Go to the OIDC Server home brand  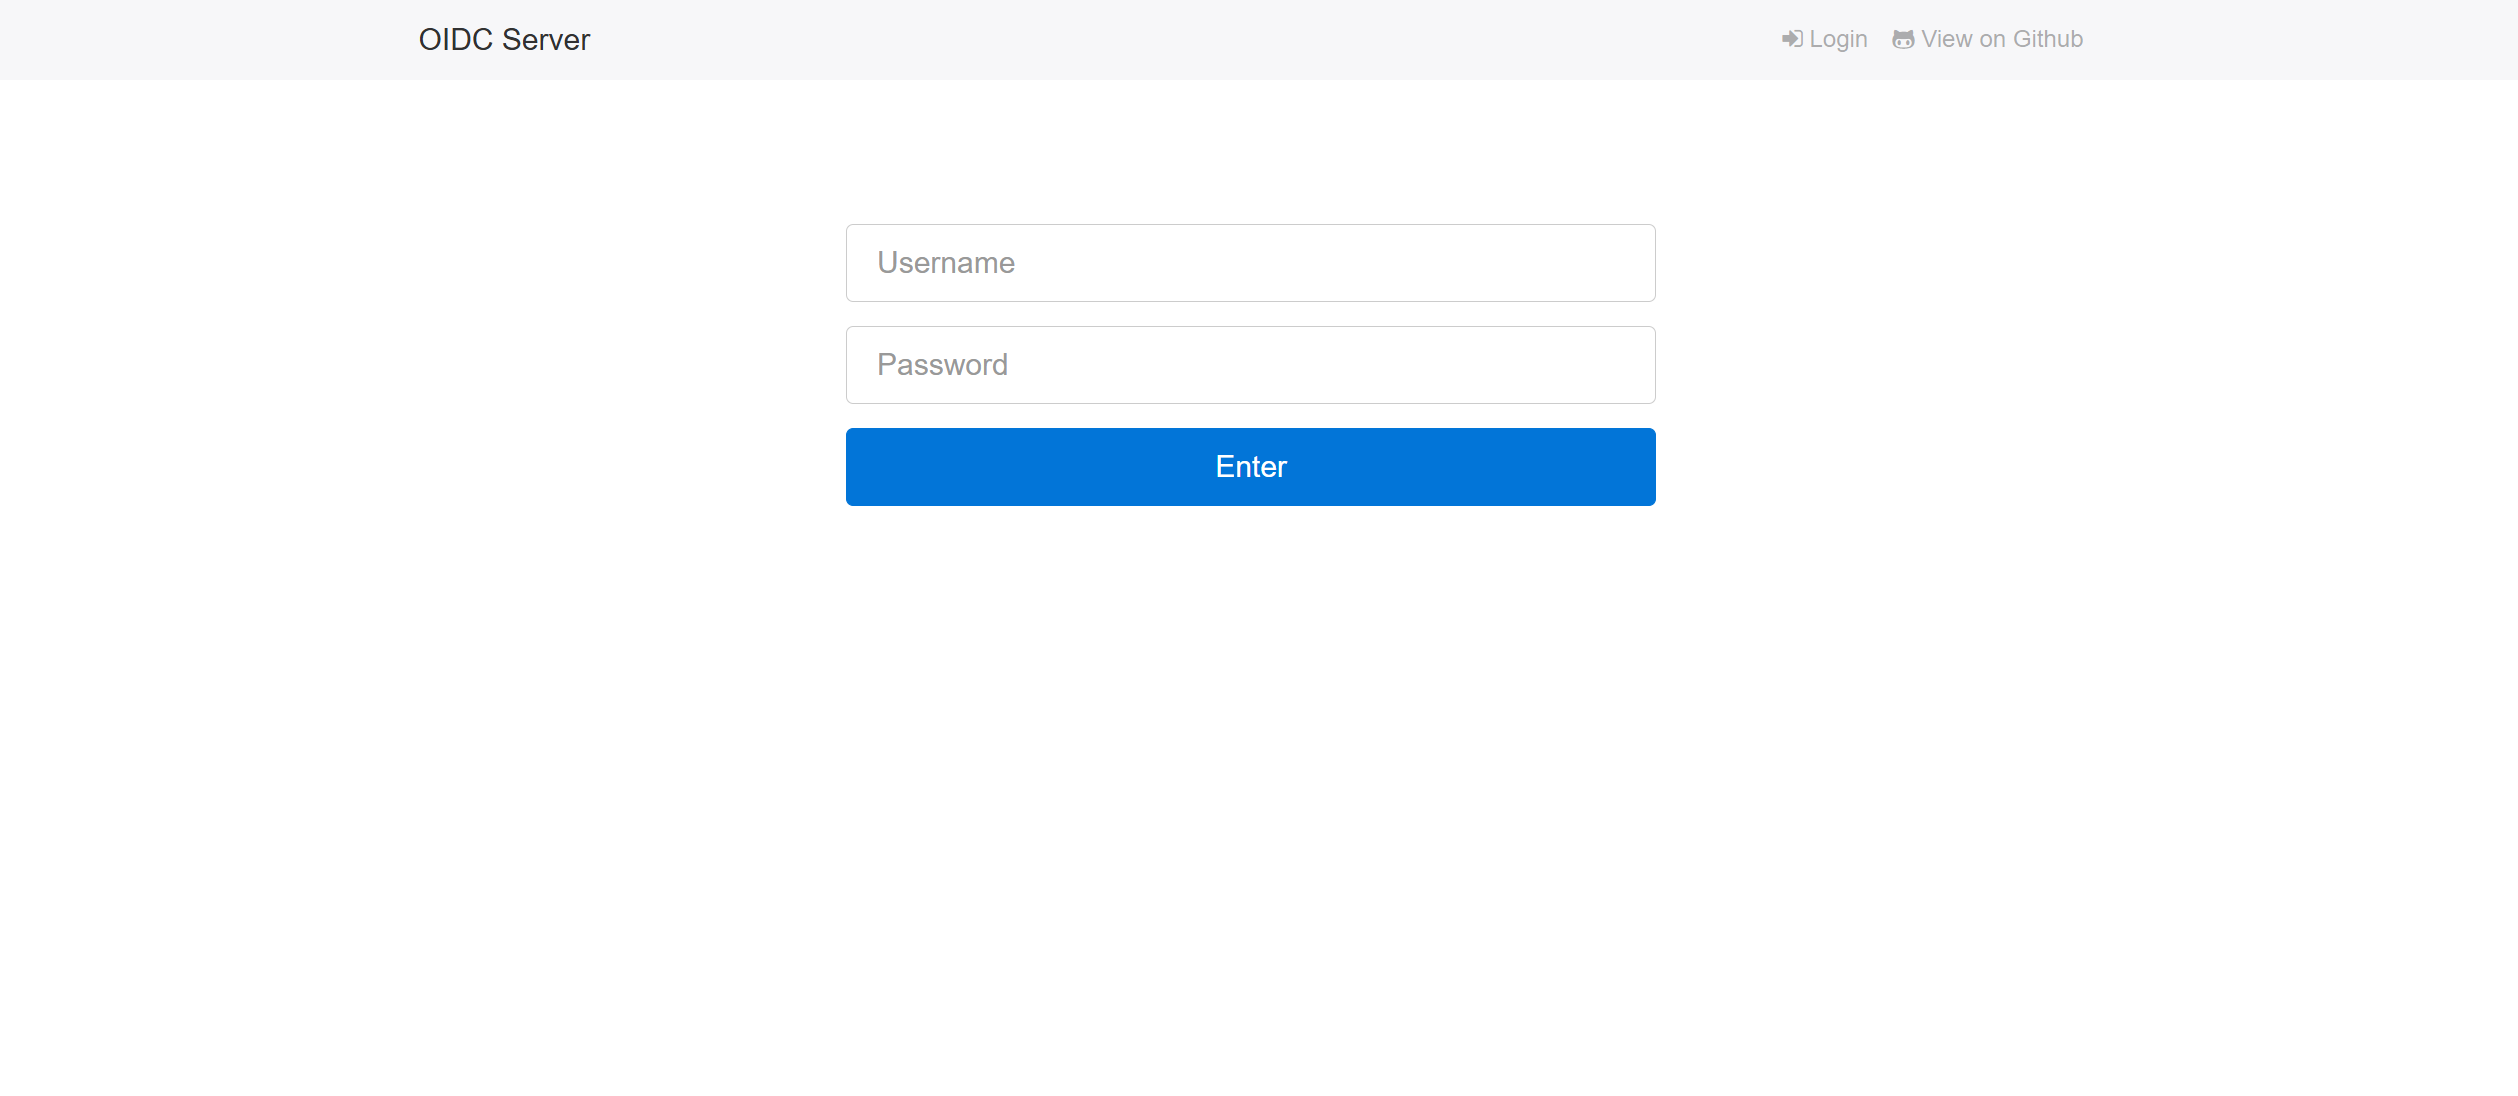tap(504, 40)
